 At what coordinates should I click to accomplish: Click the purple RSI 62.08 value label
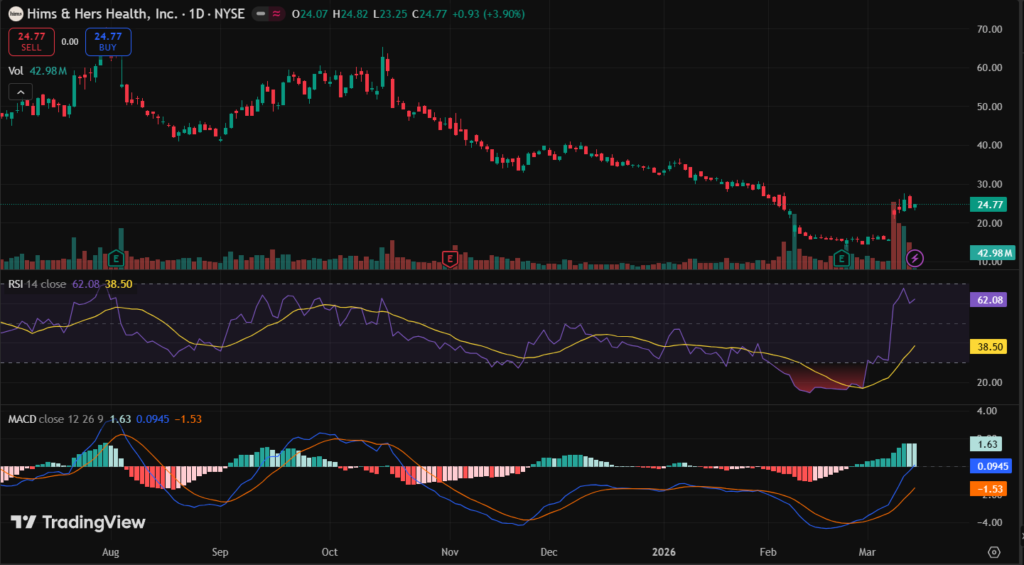click(x=989, y=299)
